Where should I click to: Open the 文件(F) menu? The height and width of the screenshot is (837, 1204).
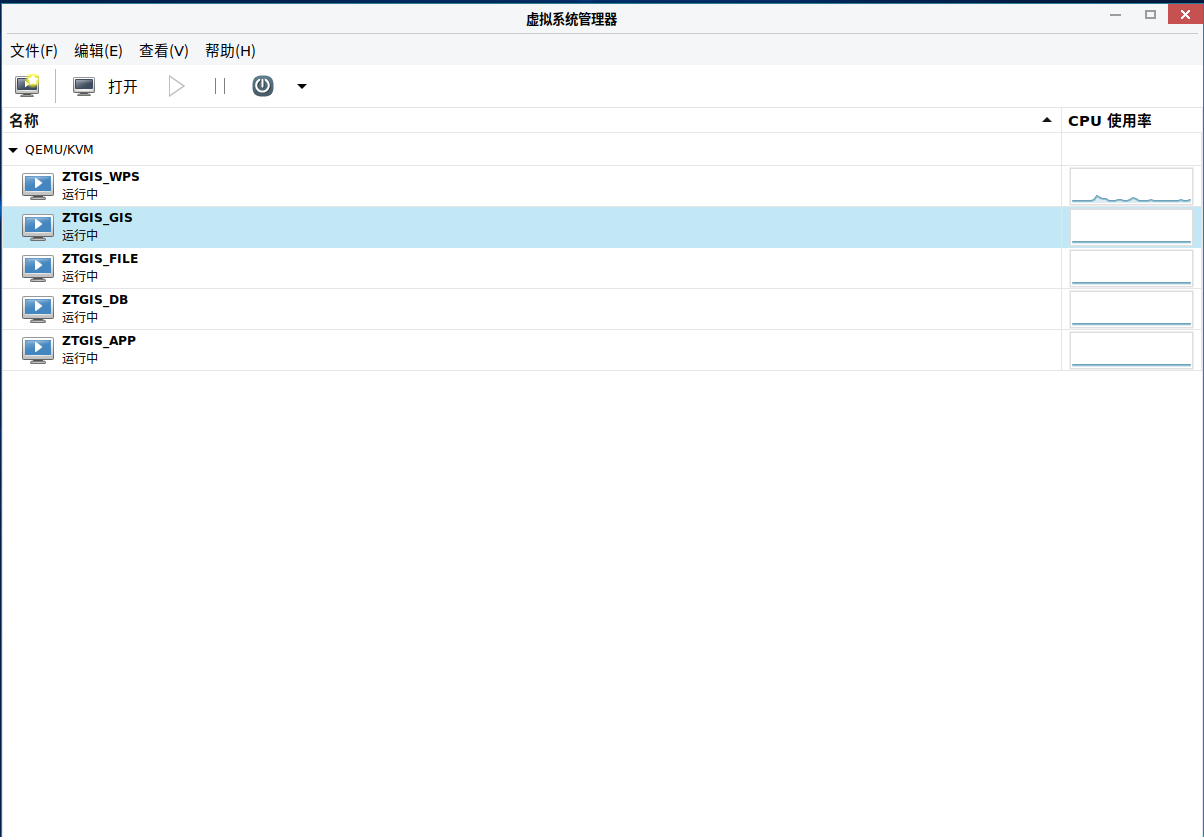[x=34, y=51]
